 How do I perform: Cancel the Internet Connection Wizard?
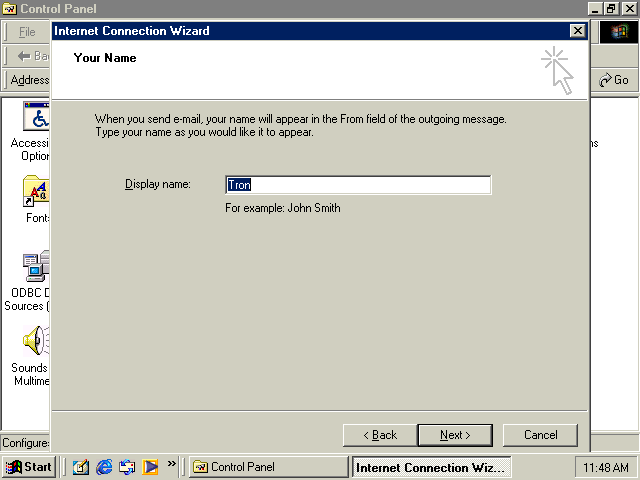tap(540, 435)
